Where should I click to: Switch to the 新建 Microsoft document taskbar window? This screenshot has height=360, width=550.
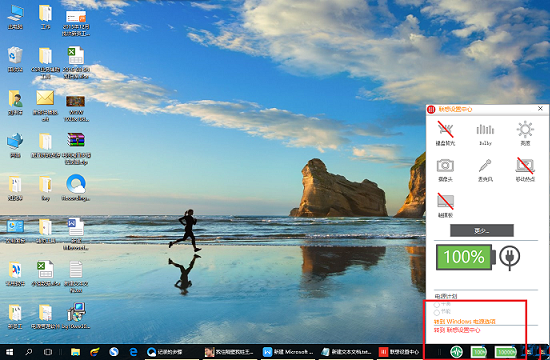tap(288, 352)
